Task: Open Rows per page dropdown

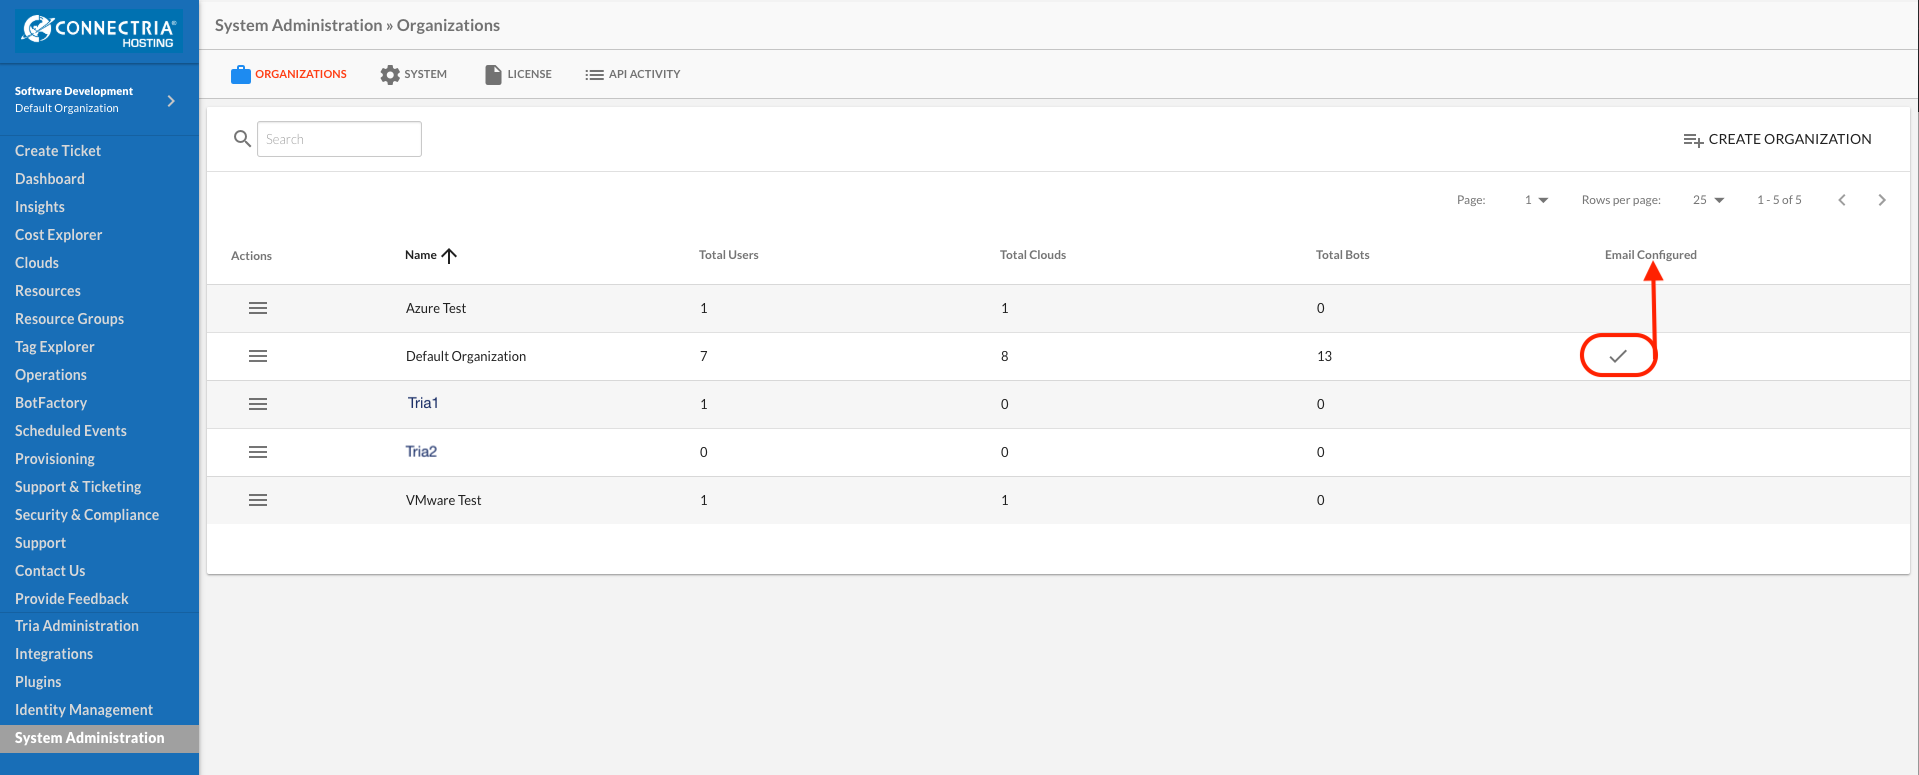Action: click(x=1709, y=200)
